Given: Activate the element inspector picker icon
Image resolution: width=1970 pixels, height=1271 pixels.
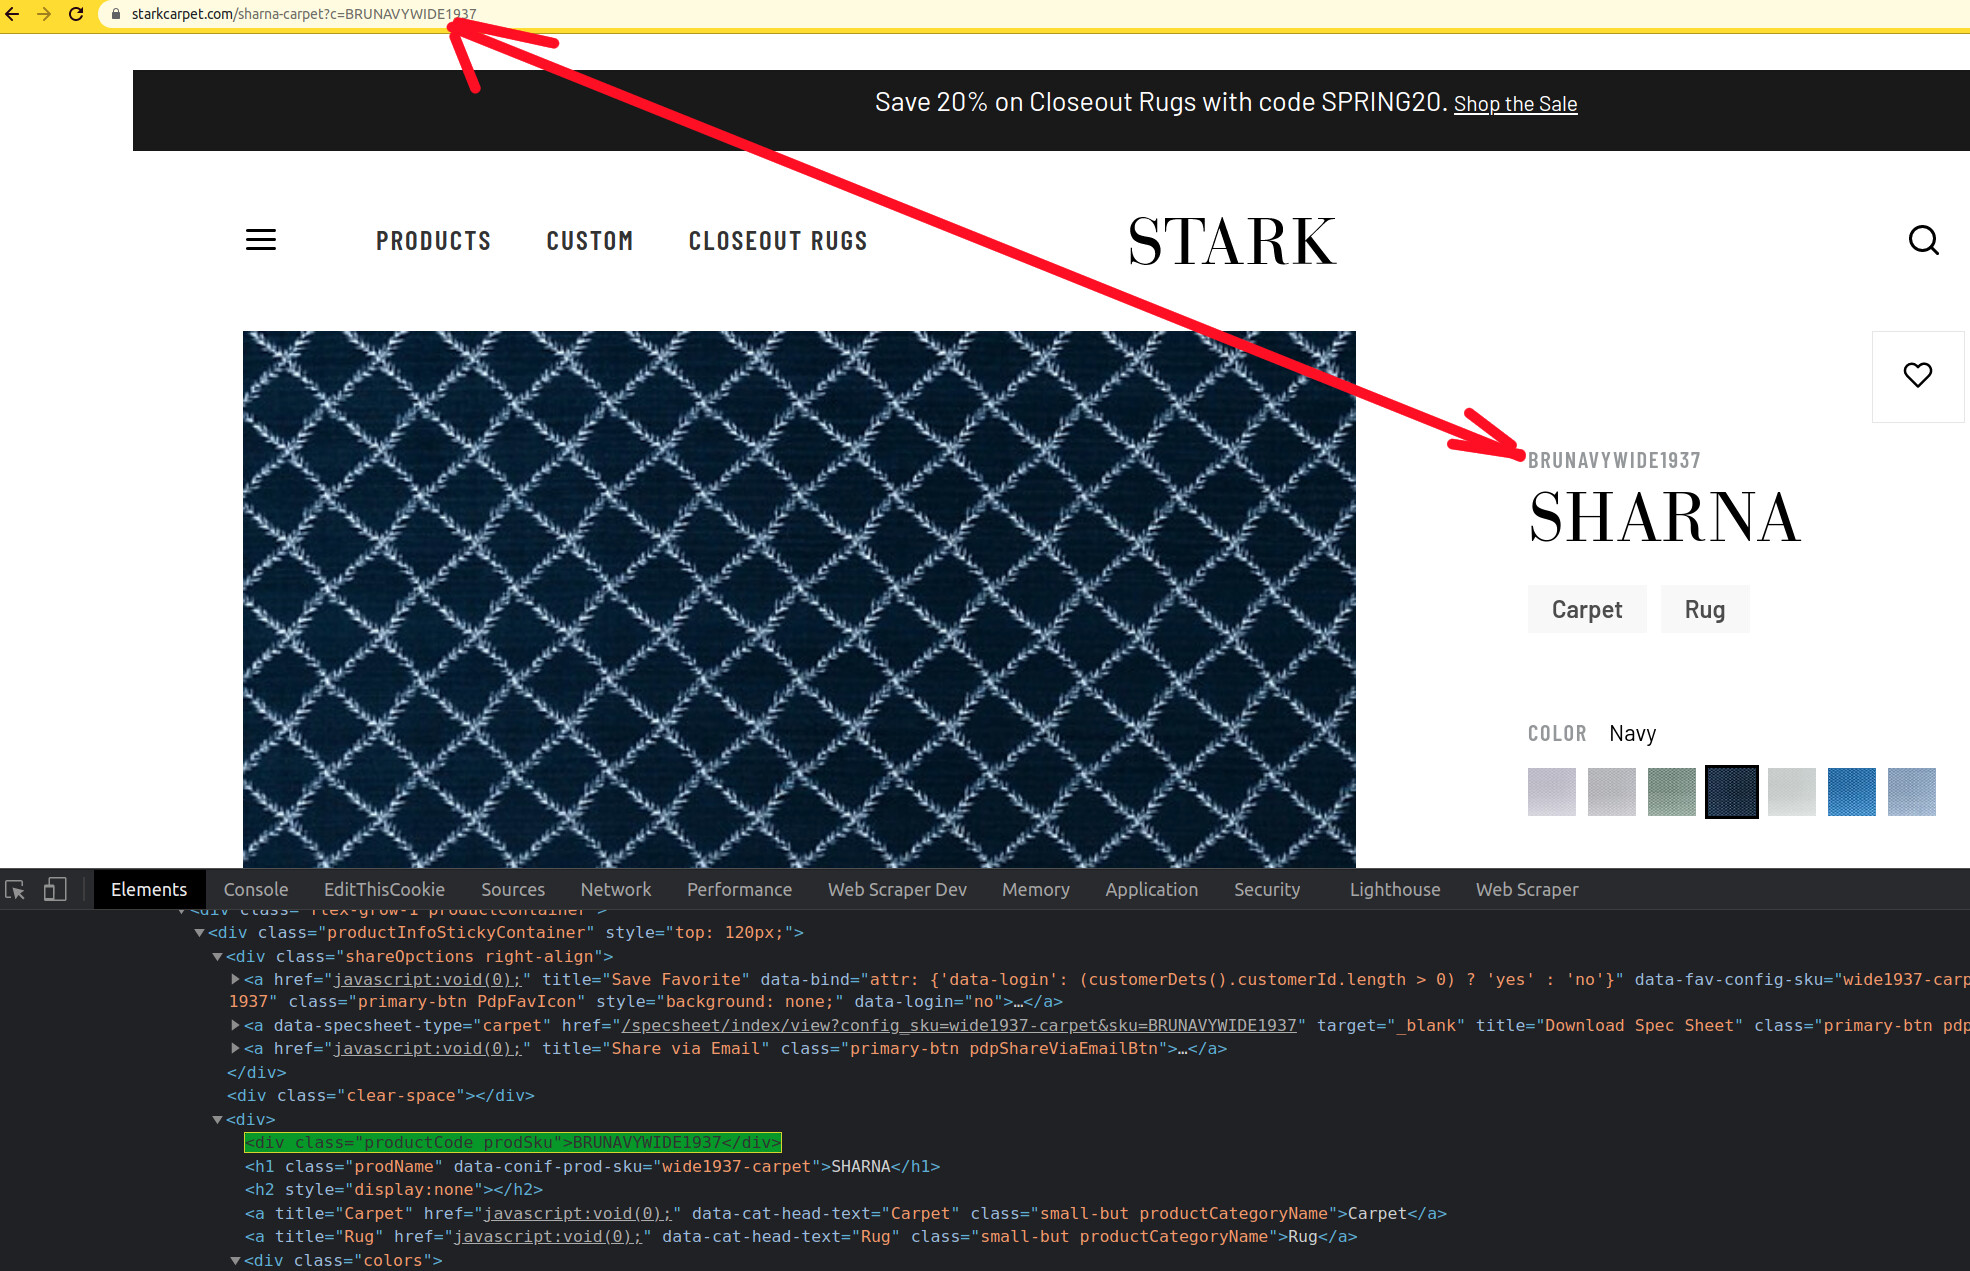Looking at the screenshot, I should tap(15, 890).
